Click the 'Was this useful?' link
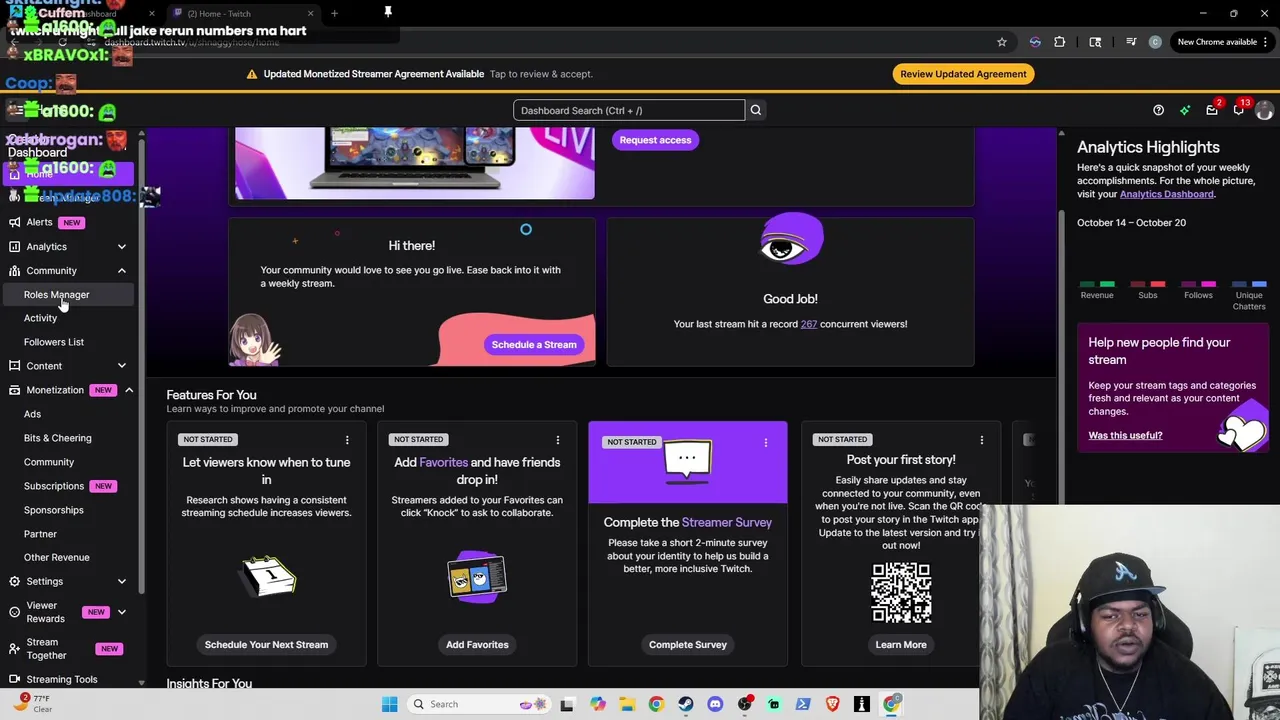The height and width of the screenshot is (720, 1280). point(1125,435)
